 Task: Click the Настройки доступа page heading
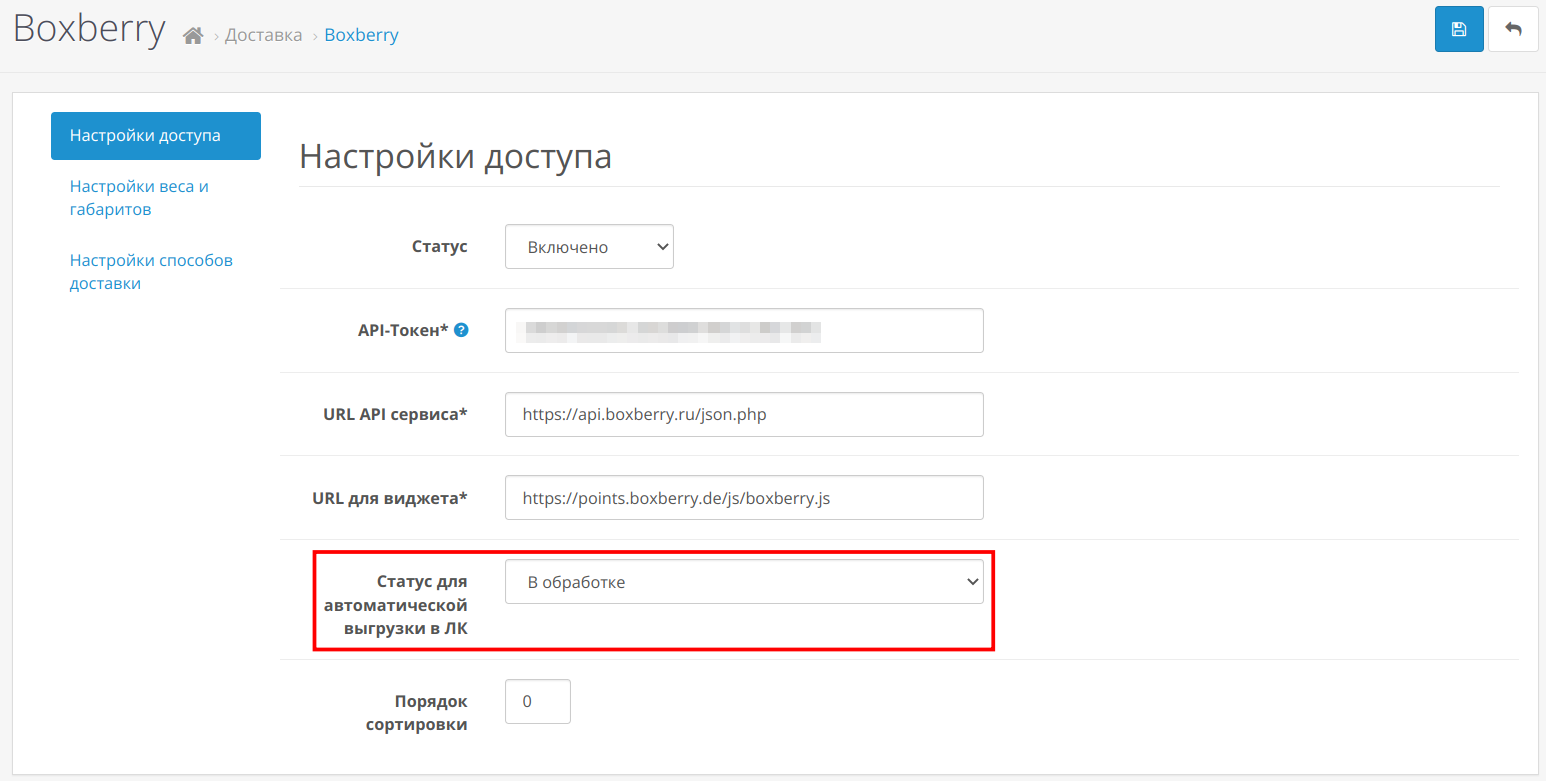pyautogui.click(x=455, y=157)
